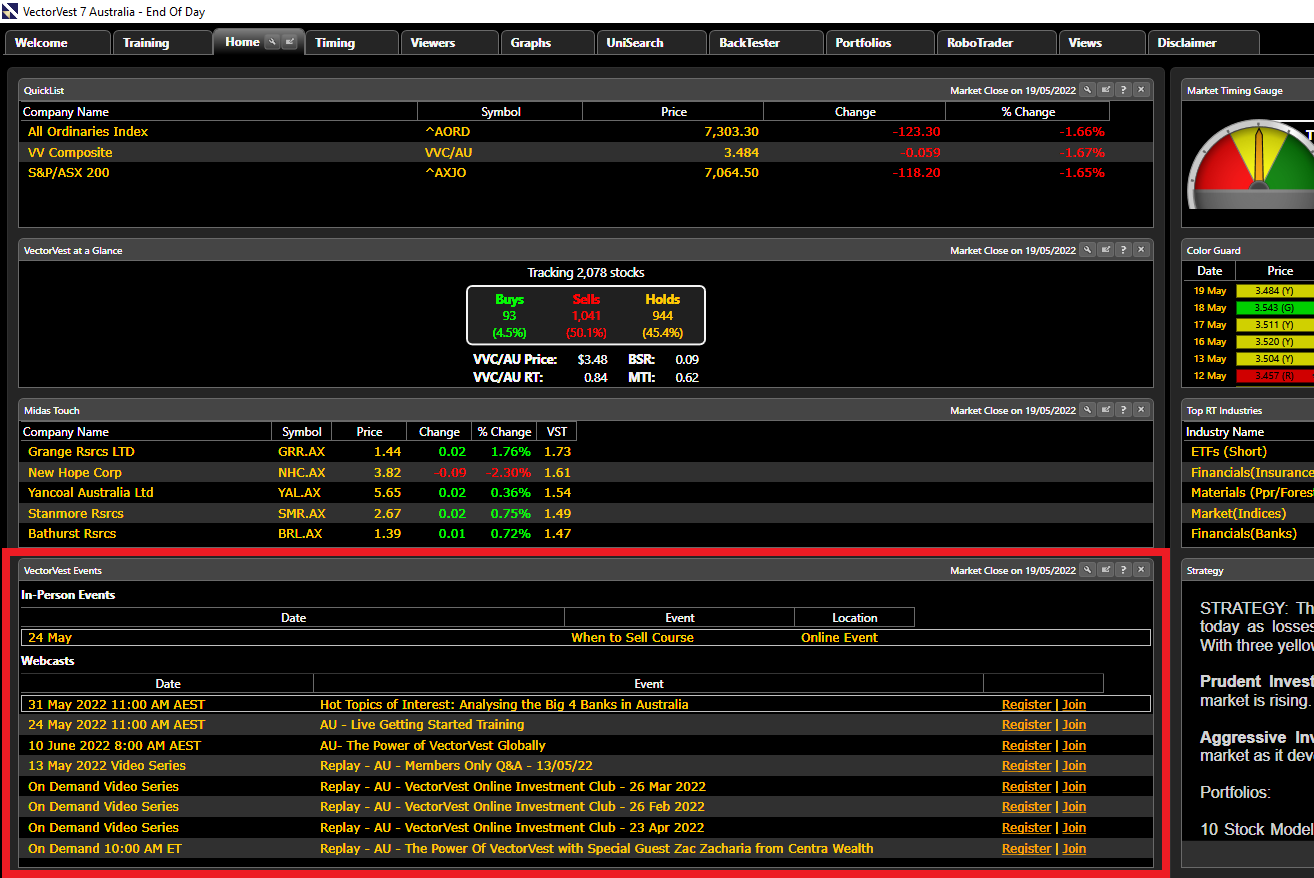Register for Power of VectorVest Globally

point(1026,745)
